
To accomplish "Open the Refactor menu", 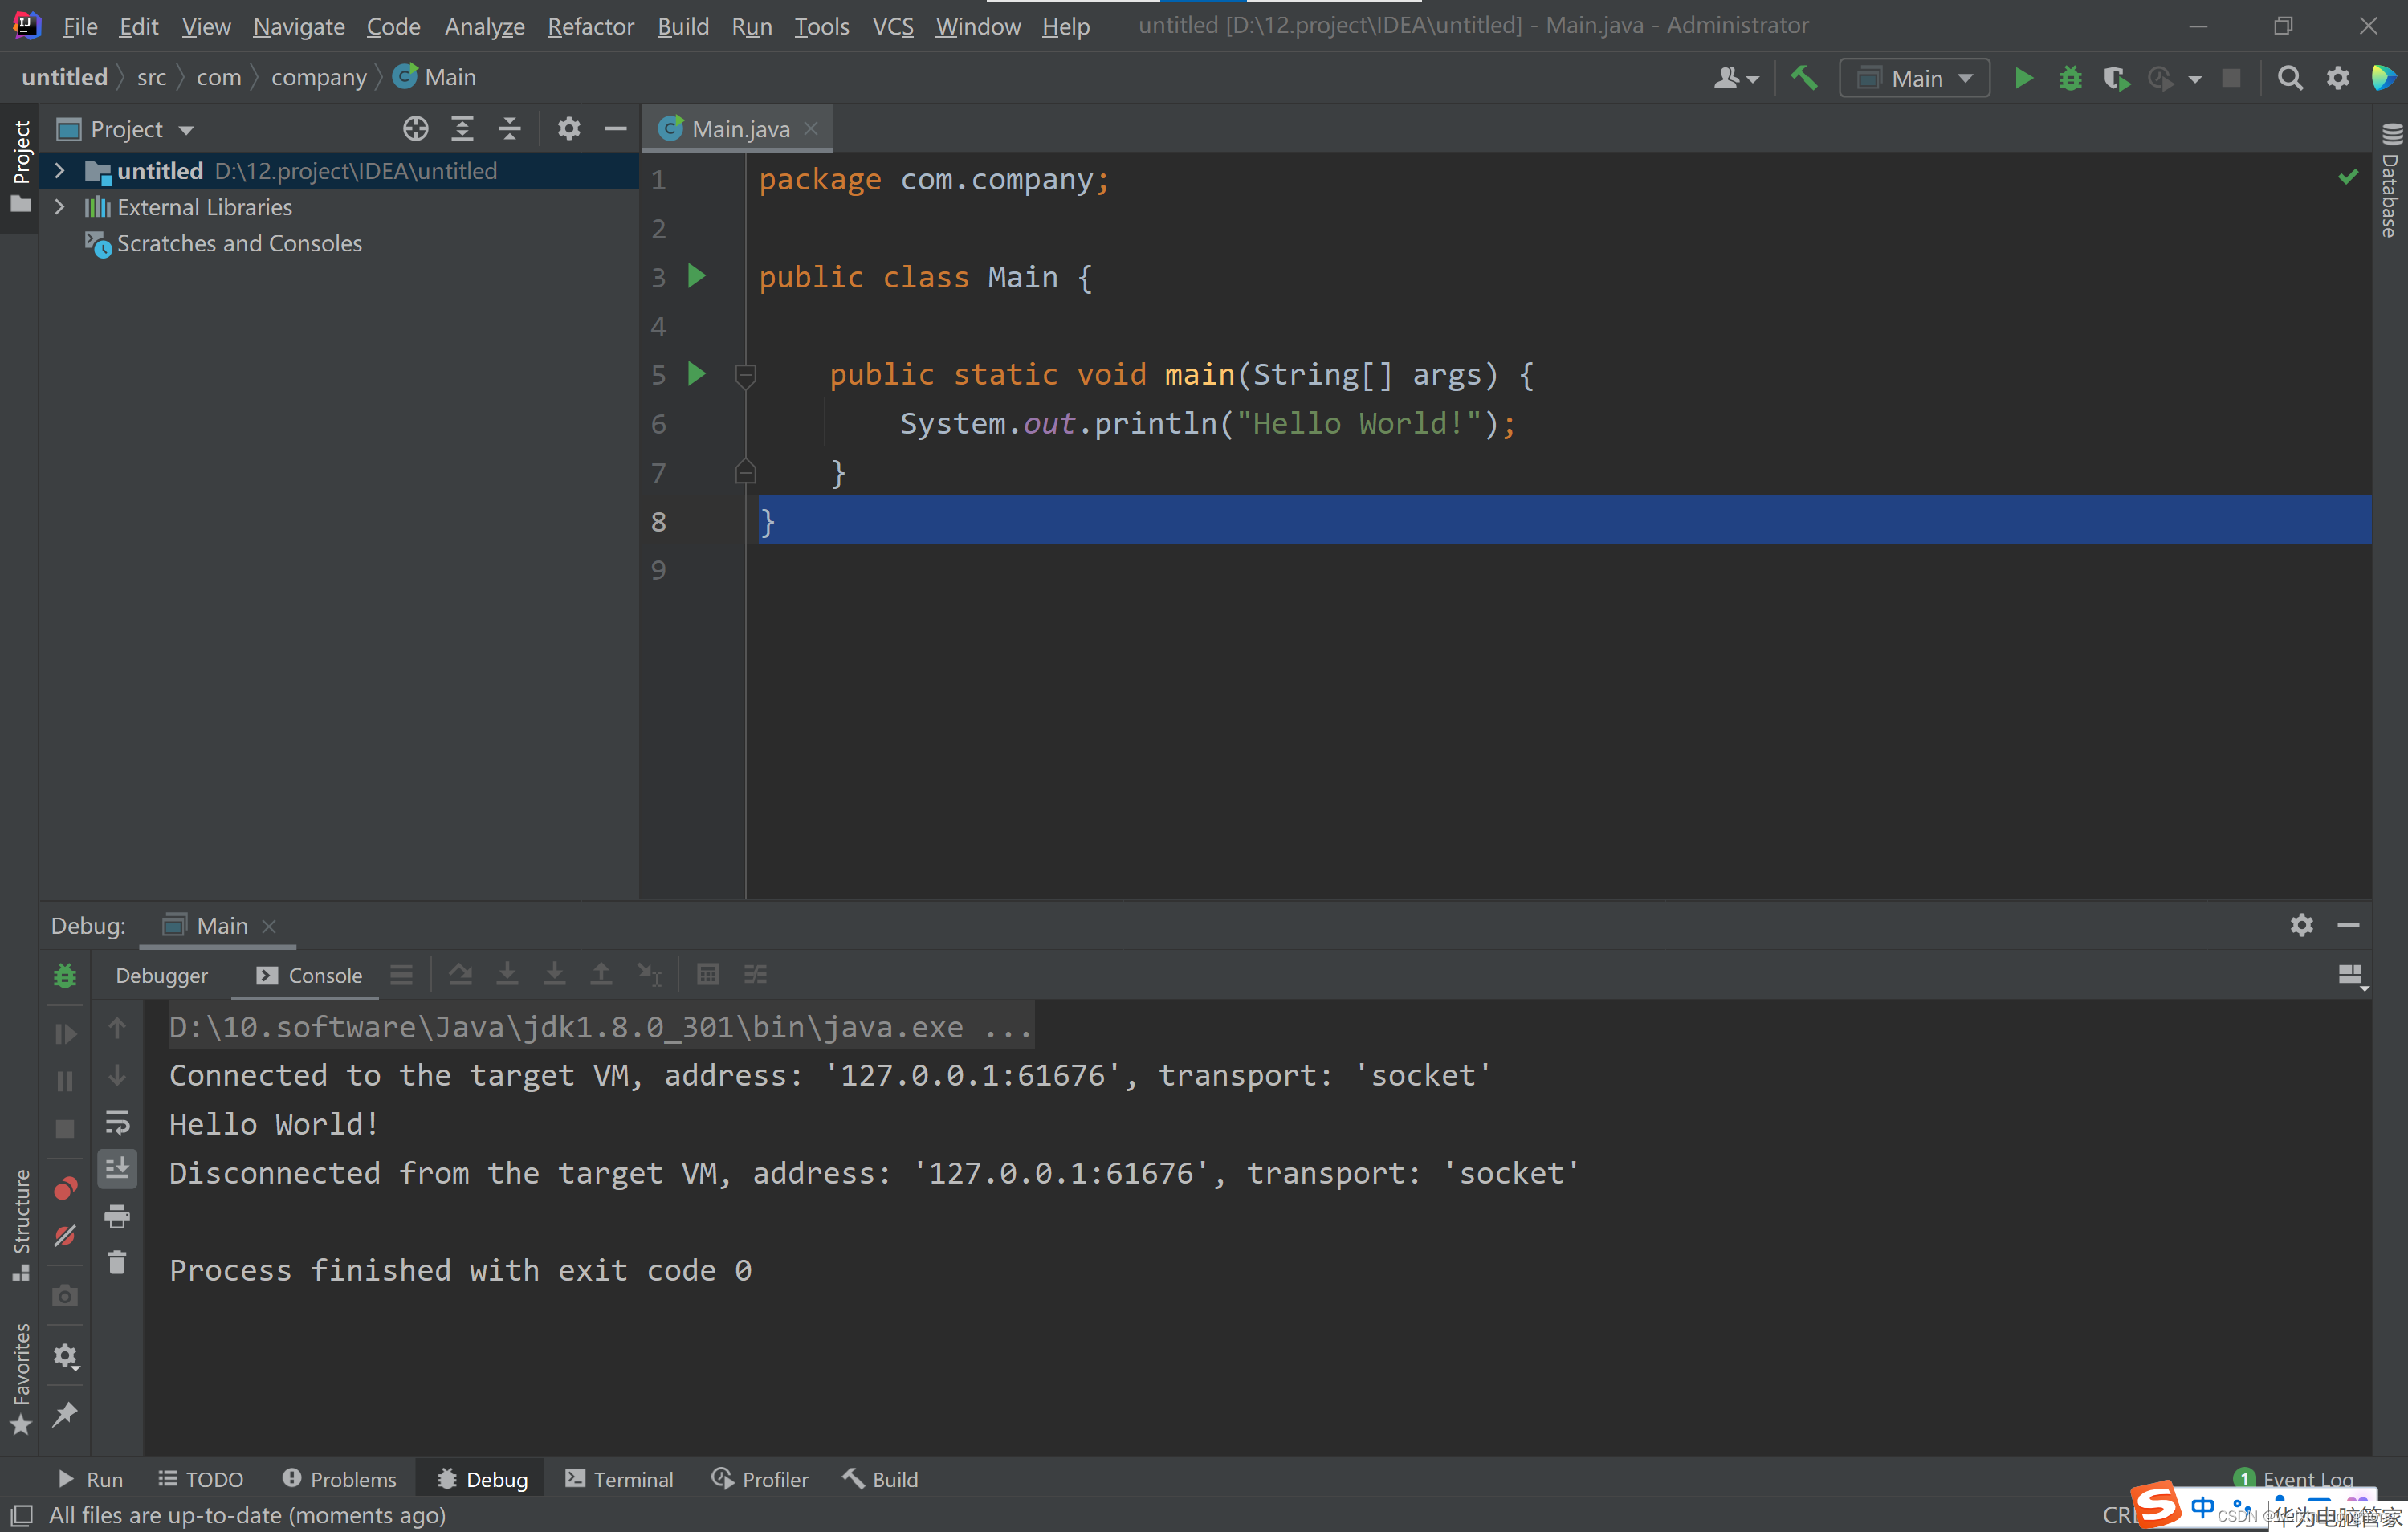I will click(590, 27).
